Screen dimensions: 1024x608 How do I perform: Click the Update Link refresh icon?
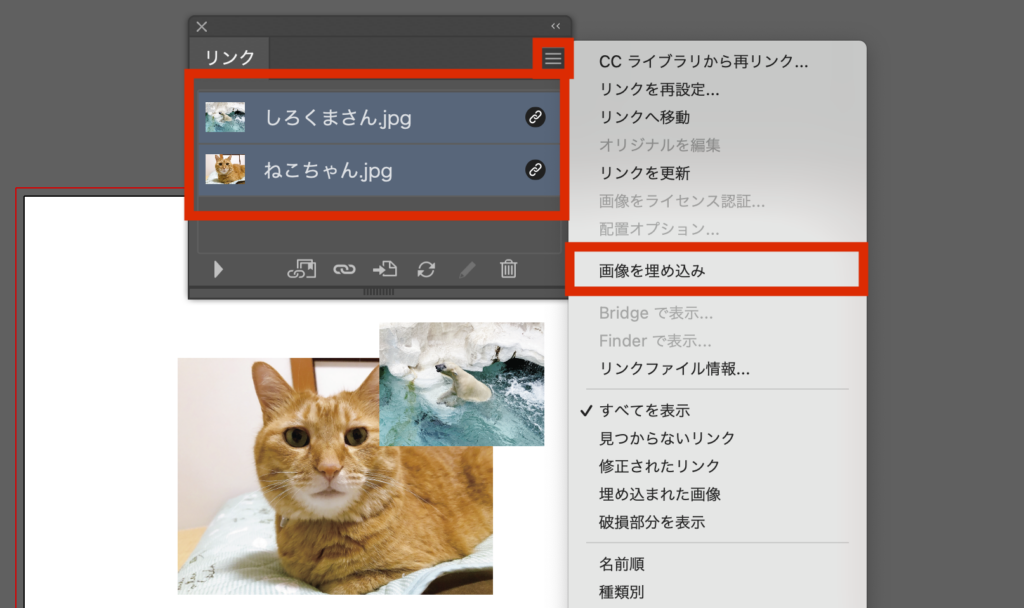pyautogui.click(x=426, y=269)
